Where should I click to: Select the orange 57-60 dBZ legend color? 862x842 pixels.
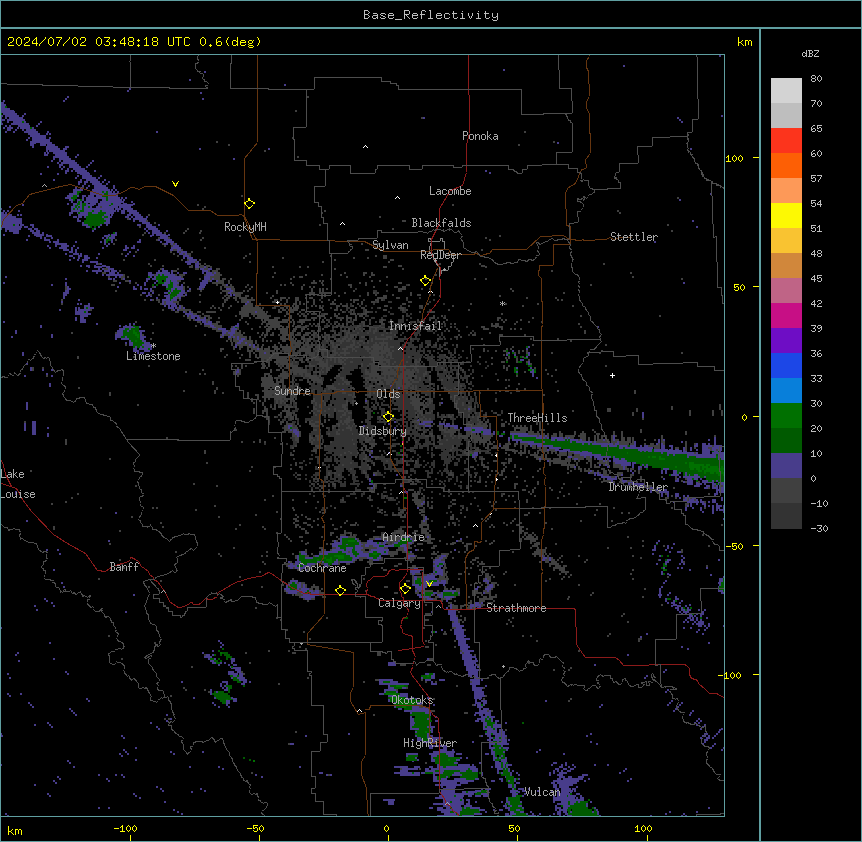786,165
